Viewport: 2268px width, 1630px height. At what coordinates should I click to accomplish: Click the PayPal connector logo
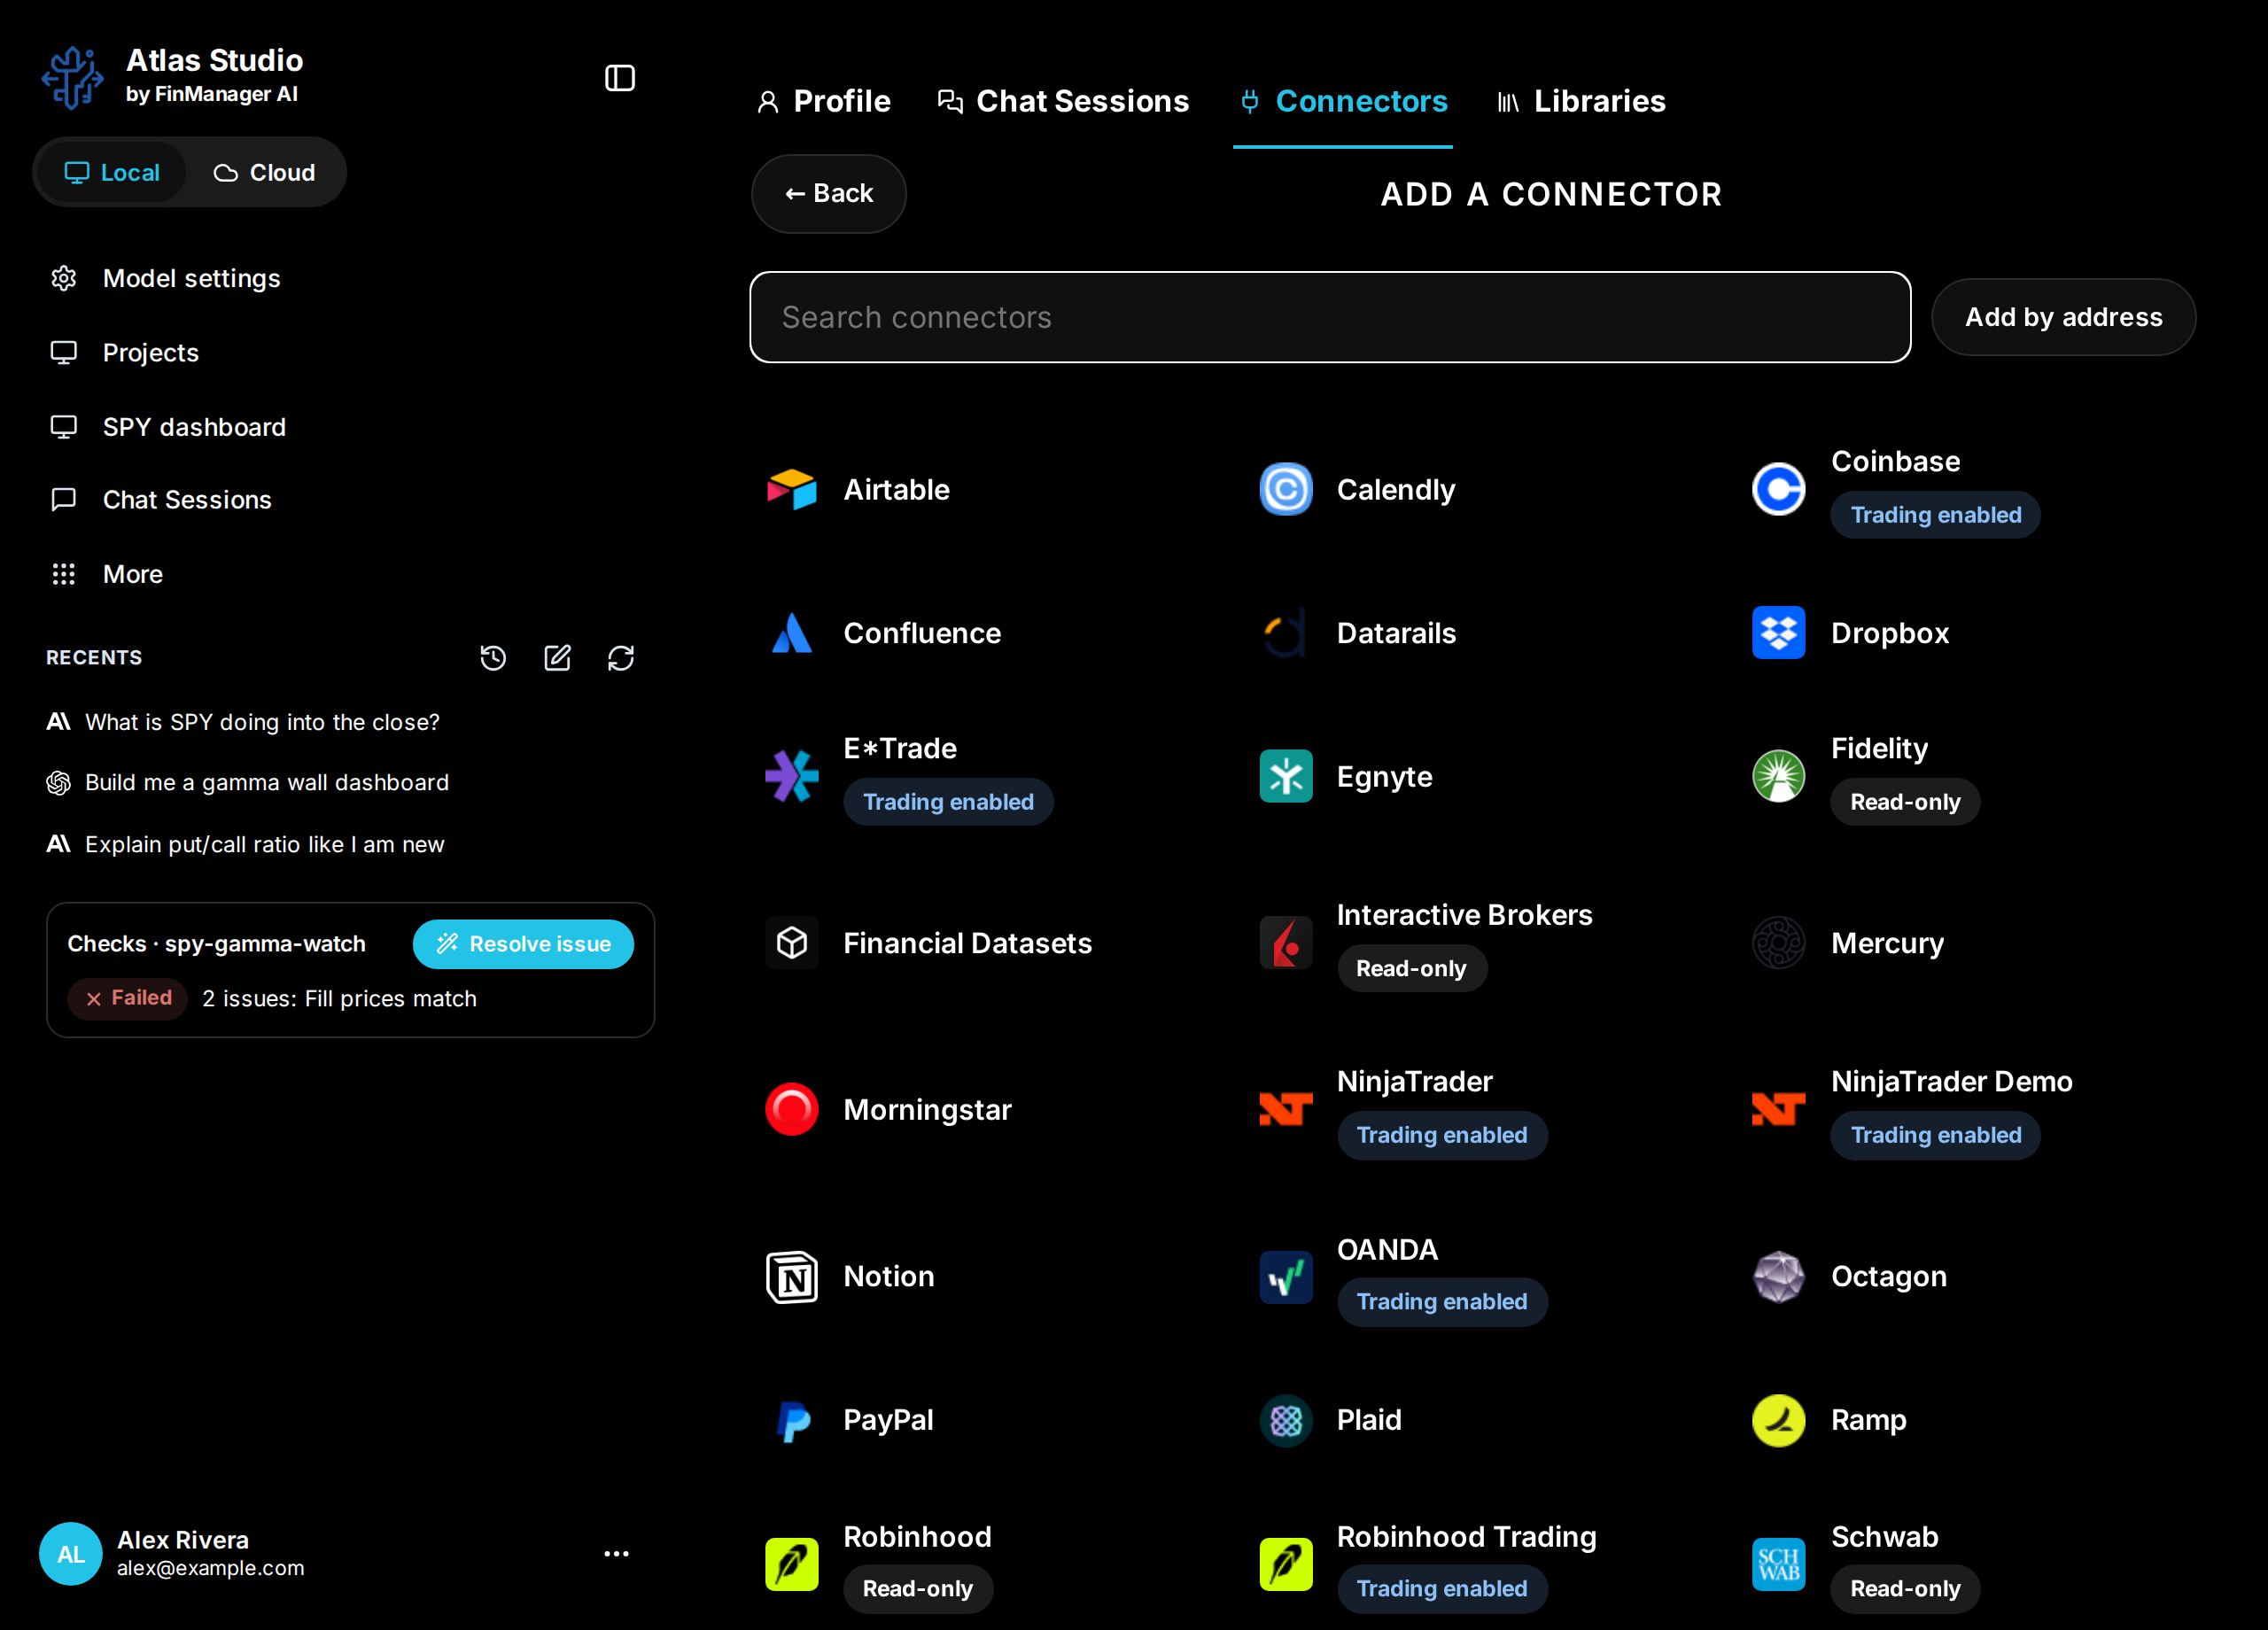[x=792, y=1420]
